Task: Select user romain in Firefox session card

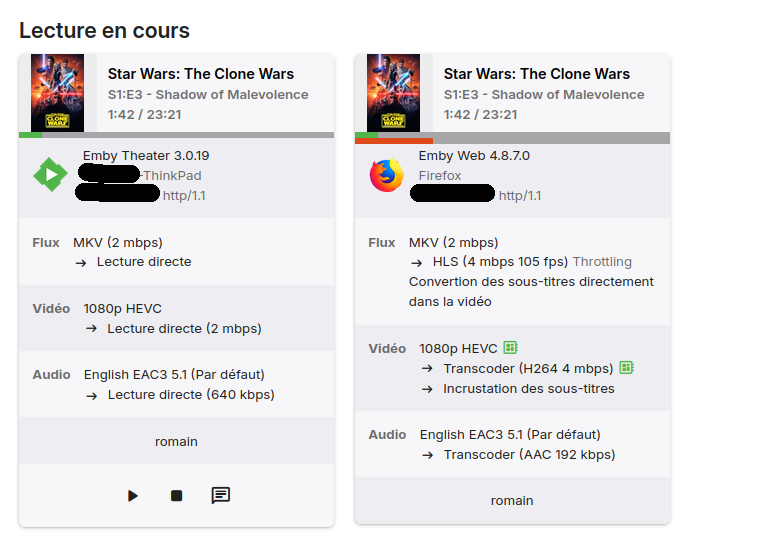Action: (x=512, y=500)
